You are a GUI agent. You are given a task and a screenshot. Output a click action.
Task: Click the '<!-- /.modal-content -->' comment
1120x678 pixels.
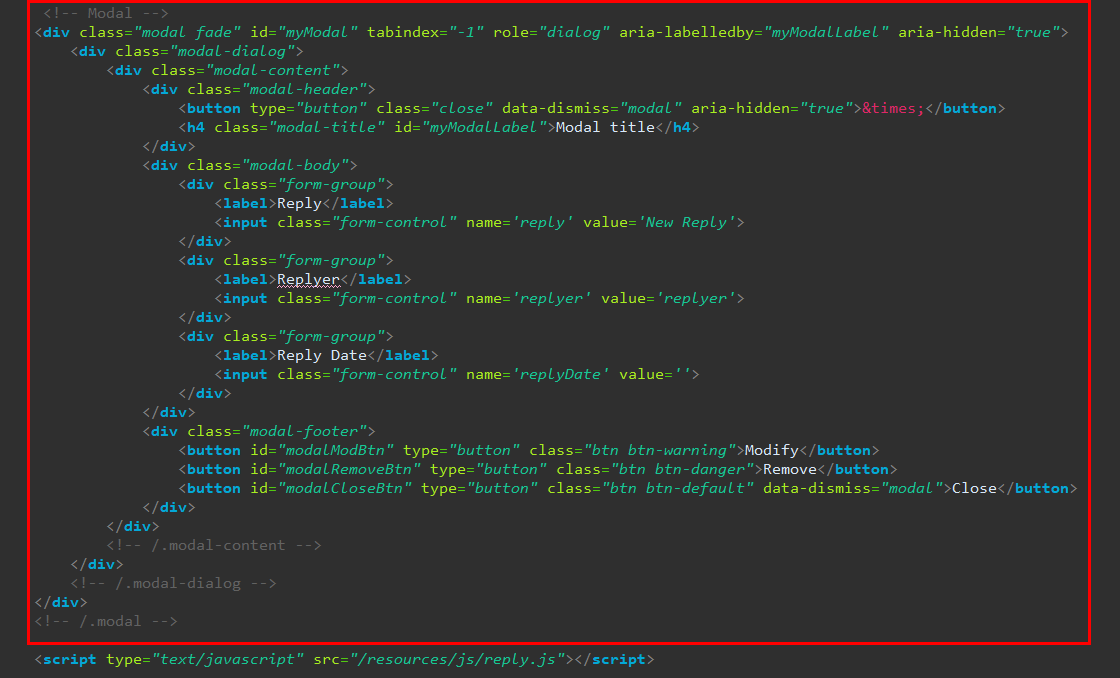[214, 545]
